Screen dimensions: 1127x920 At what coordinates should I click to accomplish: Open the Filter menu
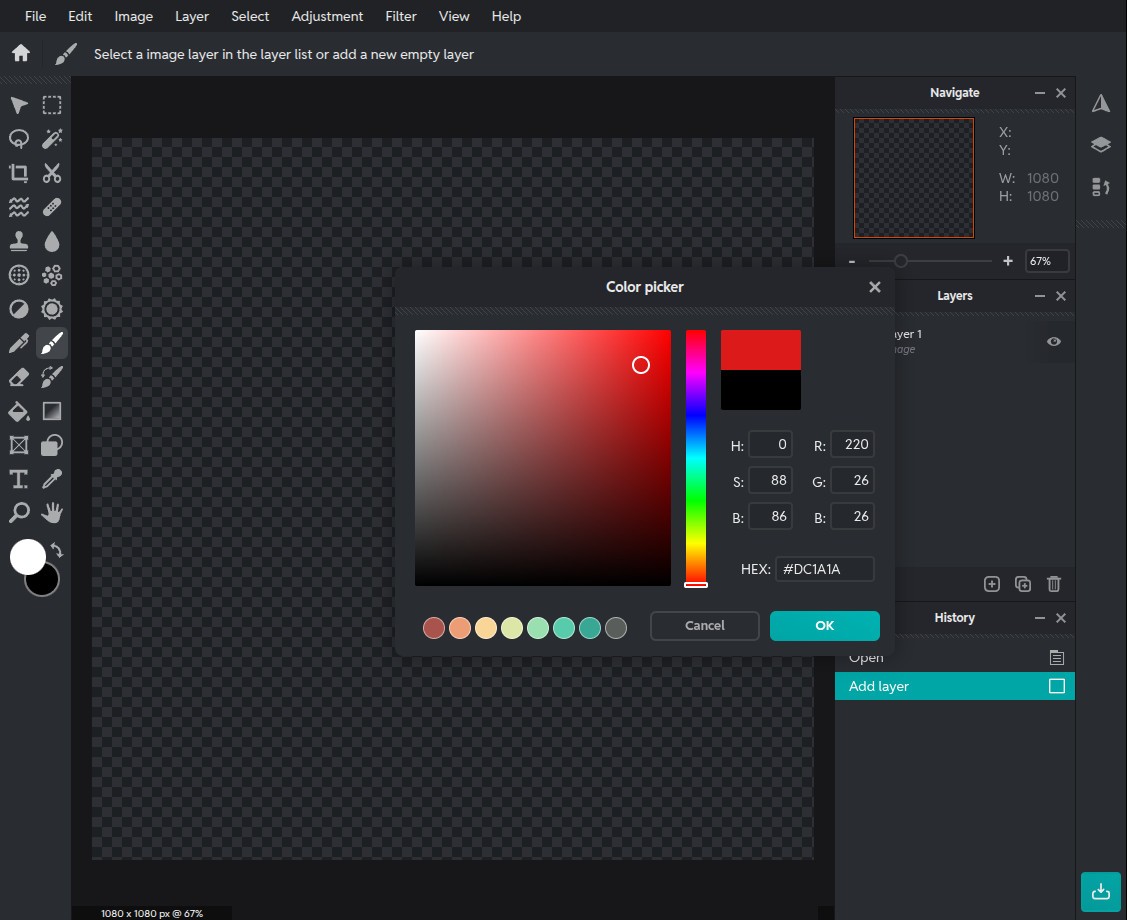[400, 16]
